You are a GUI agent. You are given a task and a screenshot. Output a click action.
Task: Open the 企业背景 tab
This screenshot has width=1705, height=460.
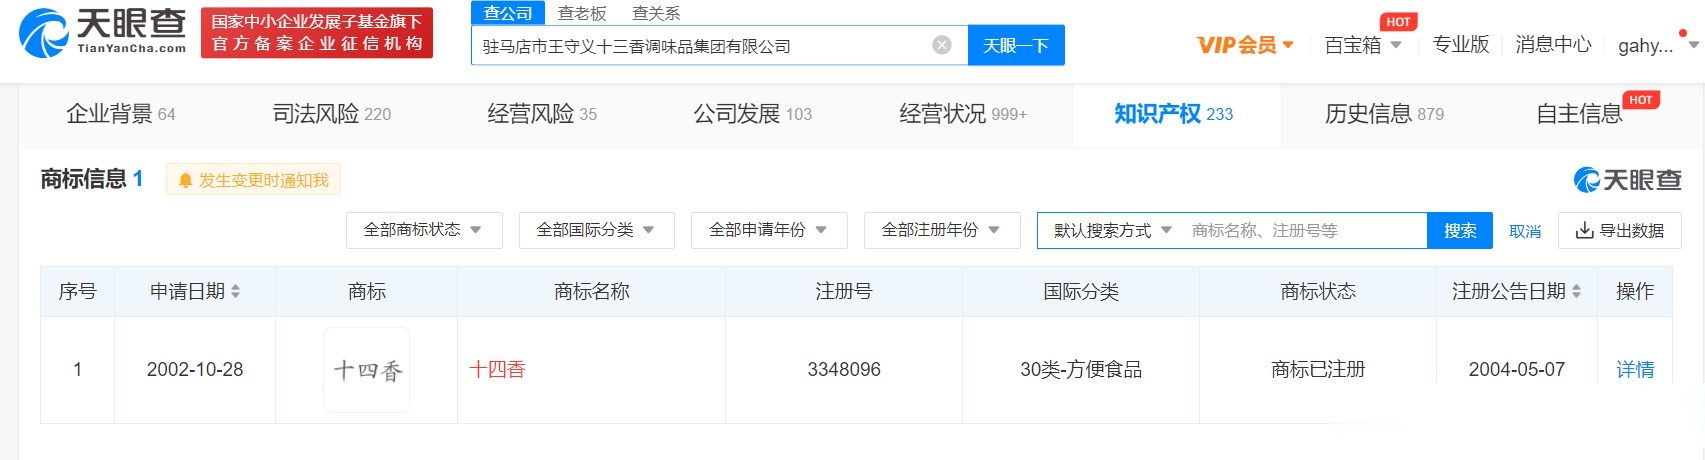pos(121,114)
